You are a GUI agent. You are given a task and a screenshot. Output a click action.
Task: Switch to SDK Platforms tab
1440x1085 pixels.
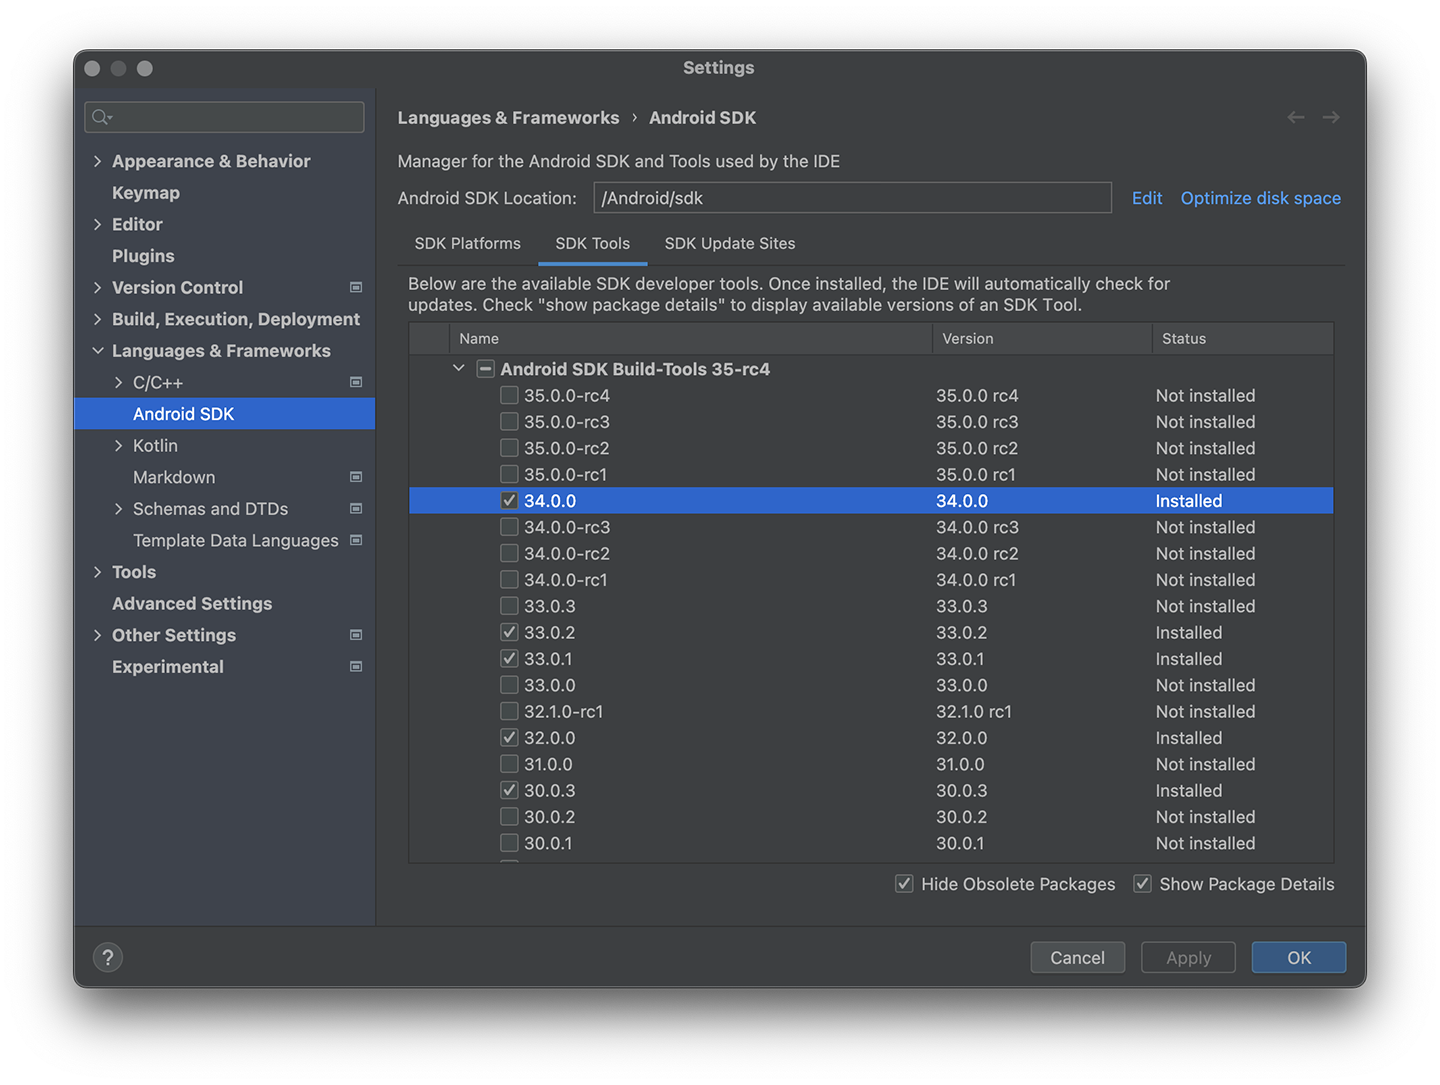pyautogui.click(x=467, y=244)
